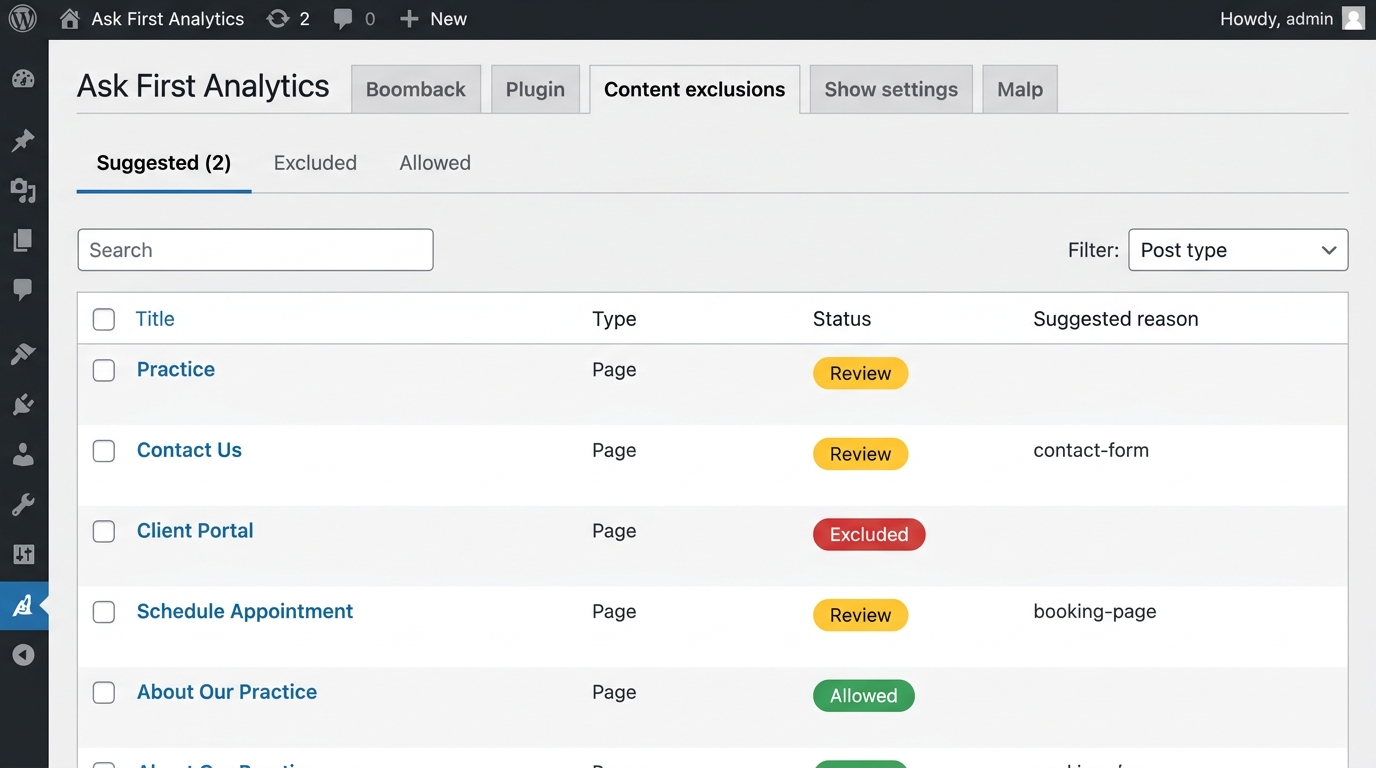Sort by the Title column header
The height and width of the screenshot is (768, 1376).
click(x=155, y=319)
